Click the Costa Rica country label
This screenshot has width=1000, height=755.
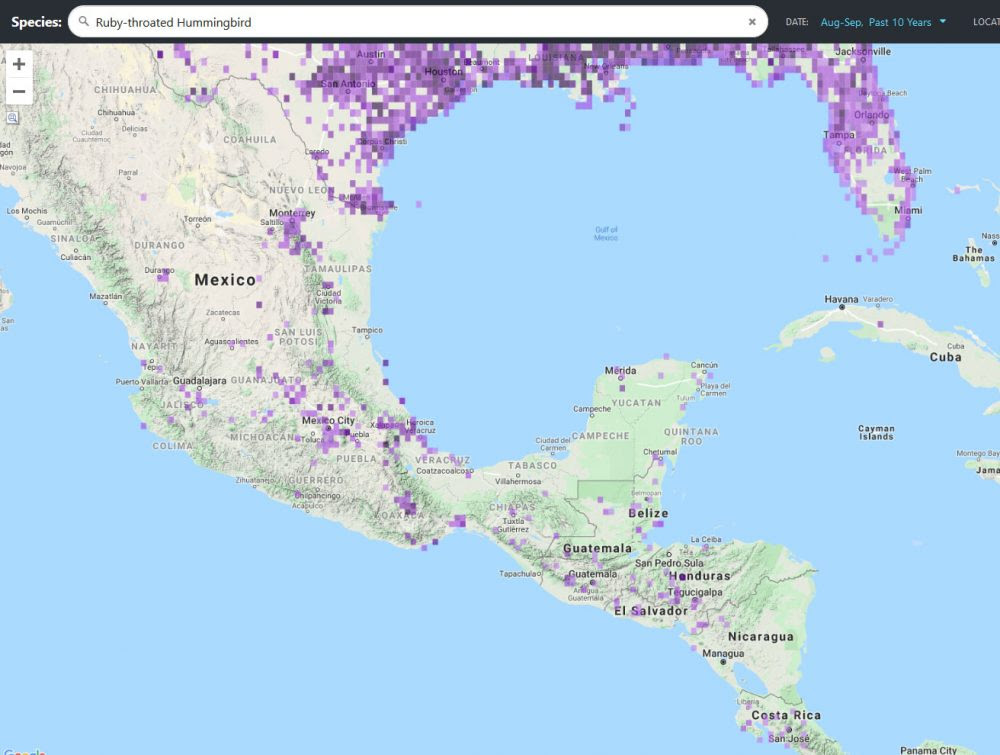click(786, 715)
